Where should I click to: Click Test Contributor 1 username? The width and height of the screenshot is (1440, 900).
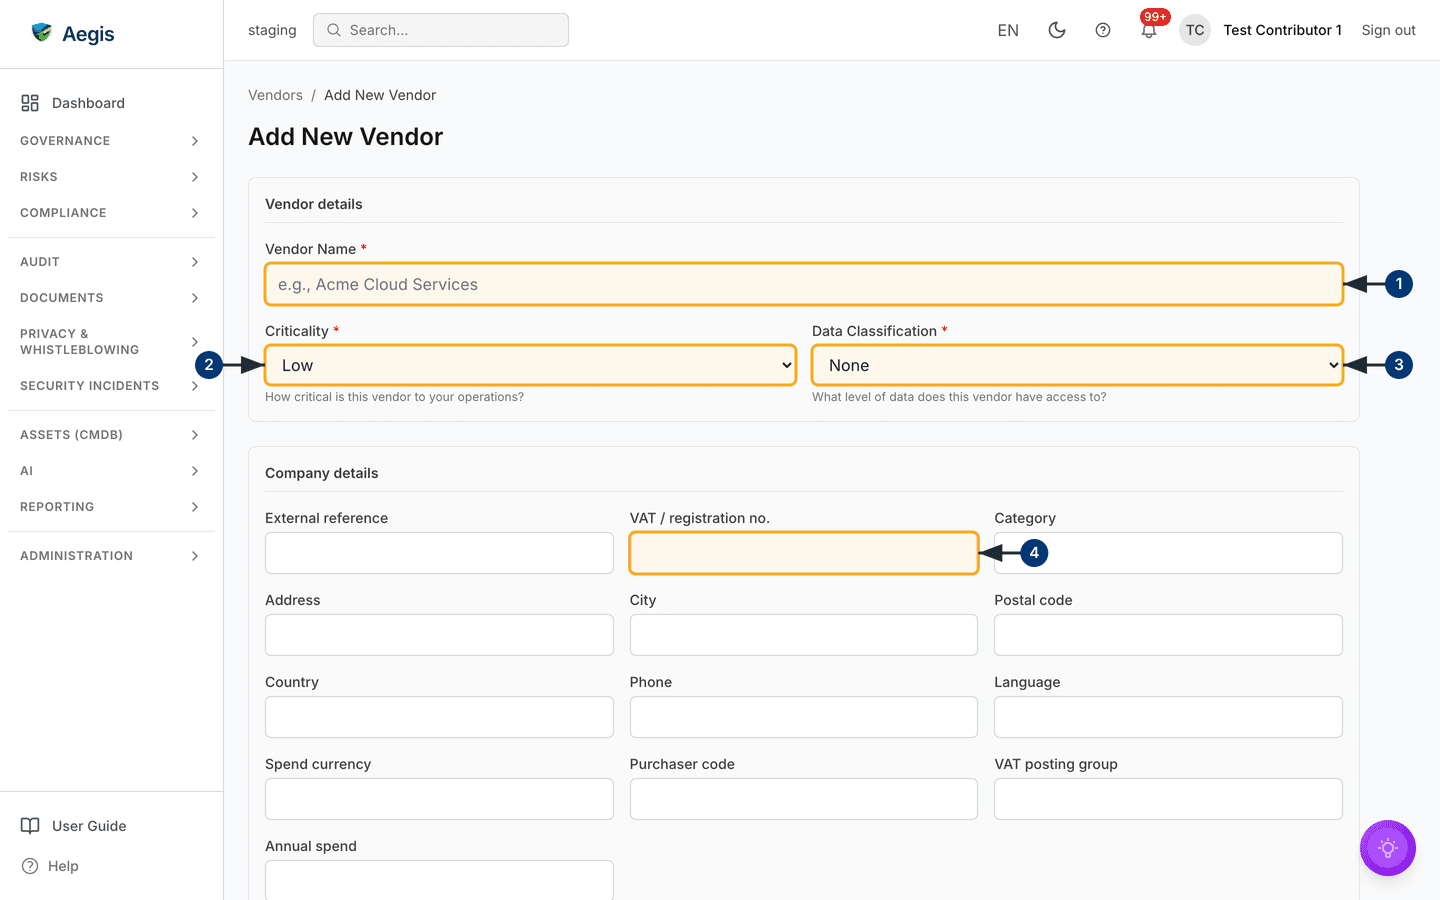click(1282, 30)
